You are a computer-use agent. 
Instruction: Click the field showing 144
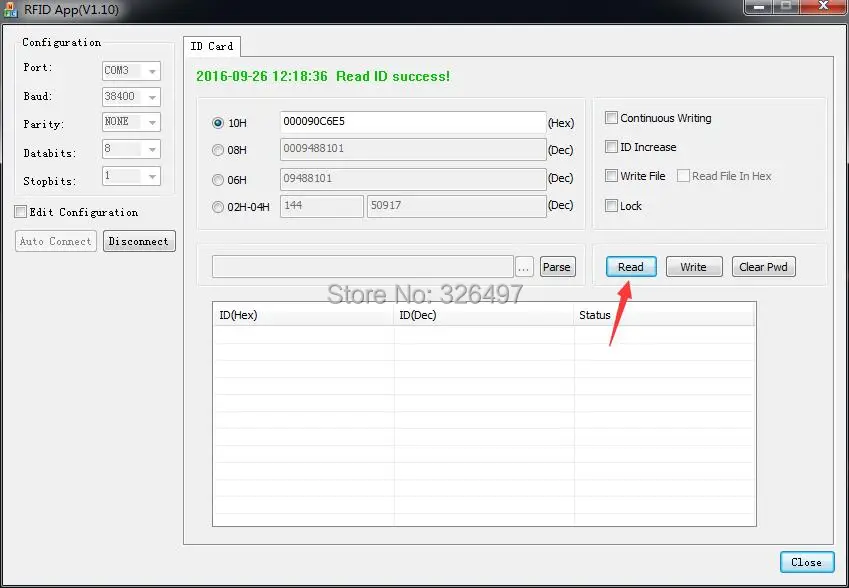pyautogui.click(x=322, y=206)
